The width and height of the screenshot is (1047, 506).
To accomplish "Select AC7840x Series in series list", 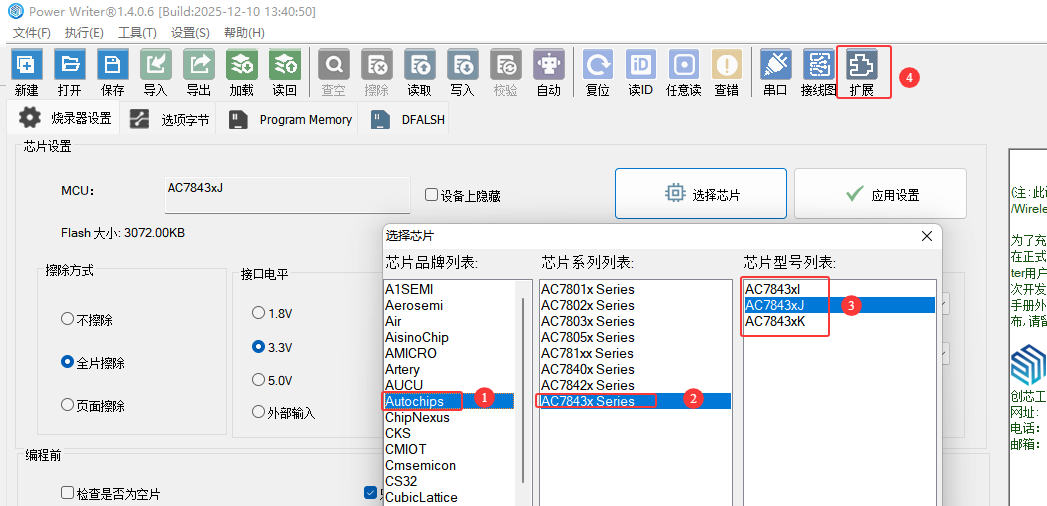I will pyautogui.click(x=588, y=369).
